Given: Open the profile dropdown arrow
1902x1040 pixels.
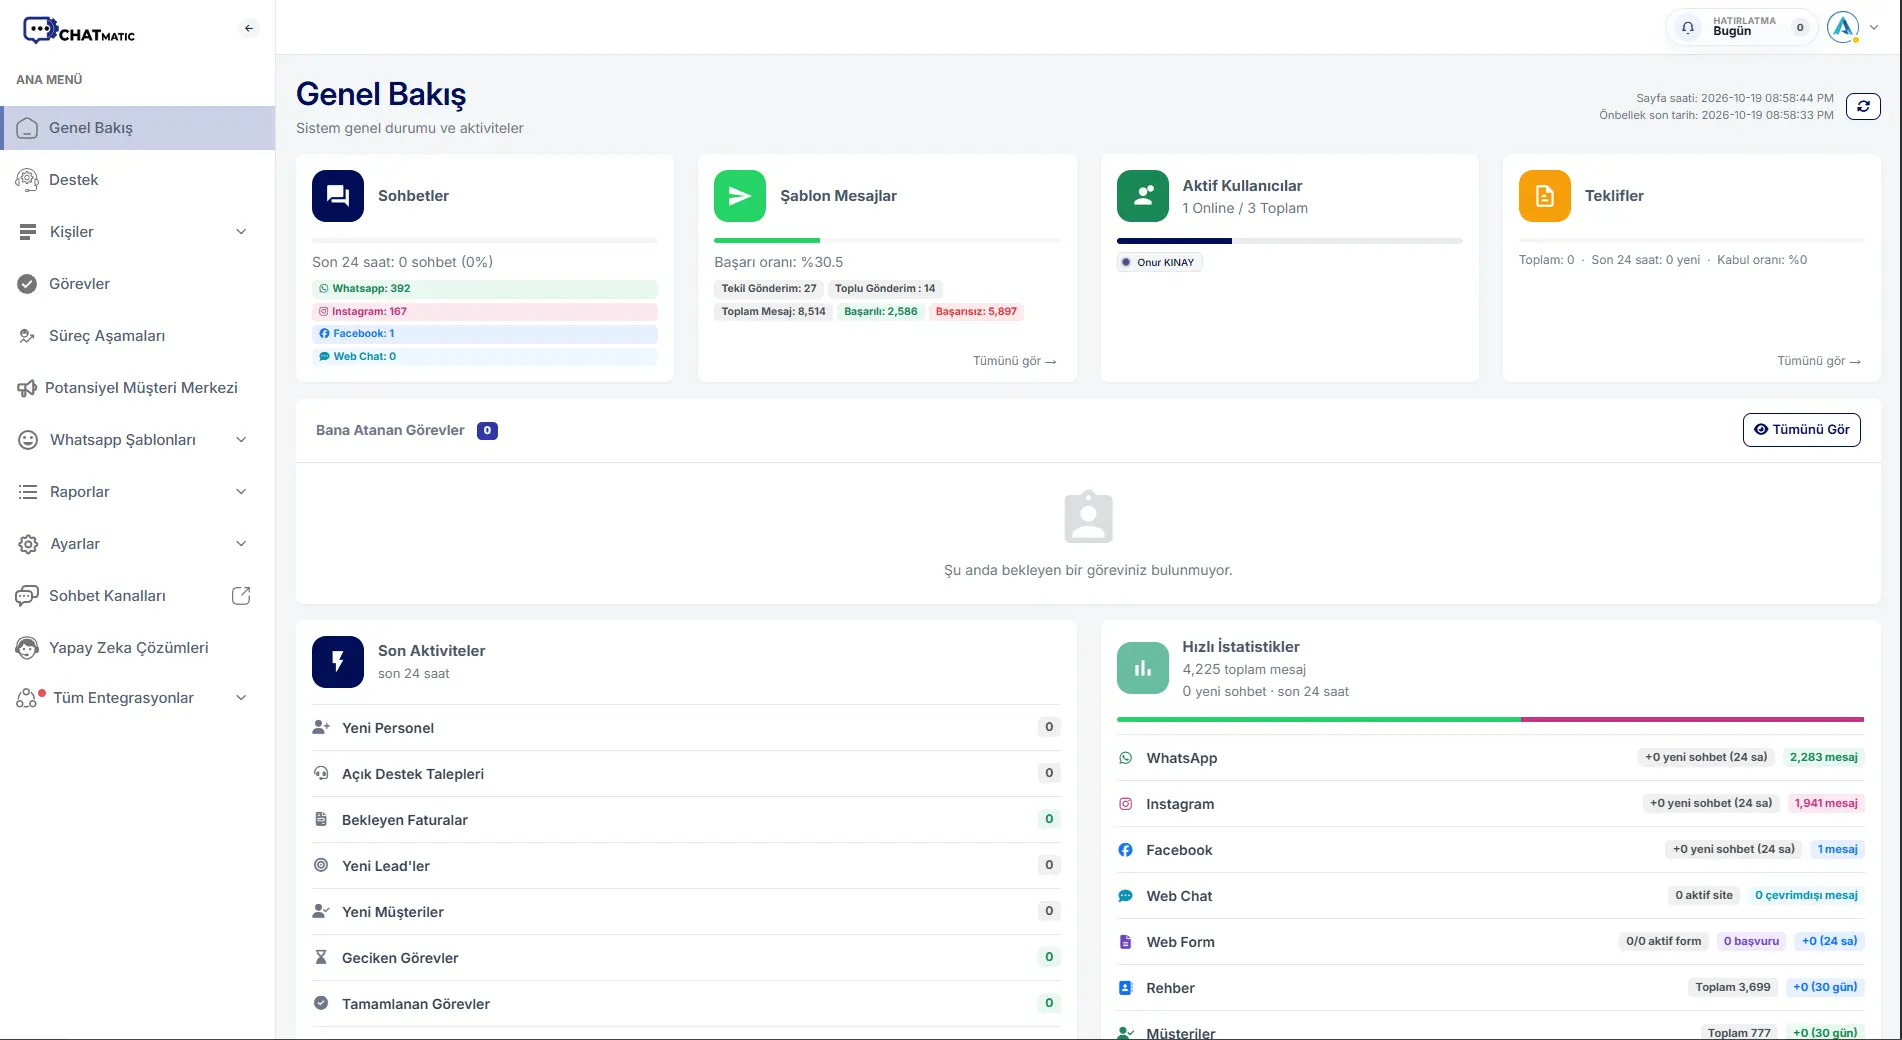Looking at the screenshot, I should coord(1874,28).
